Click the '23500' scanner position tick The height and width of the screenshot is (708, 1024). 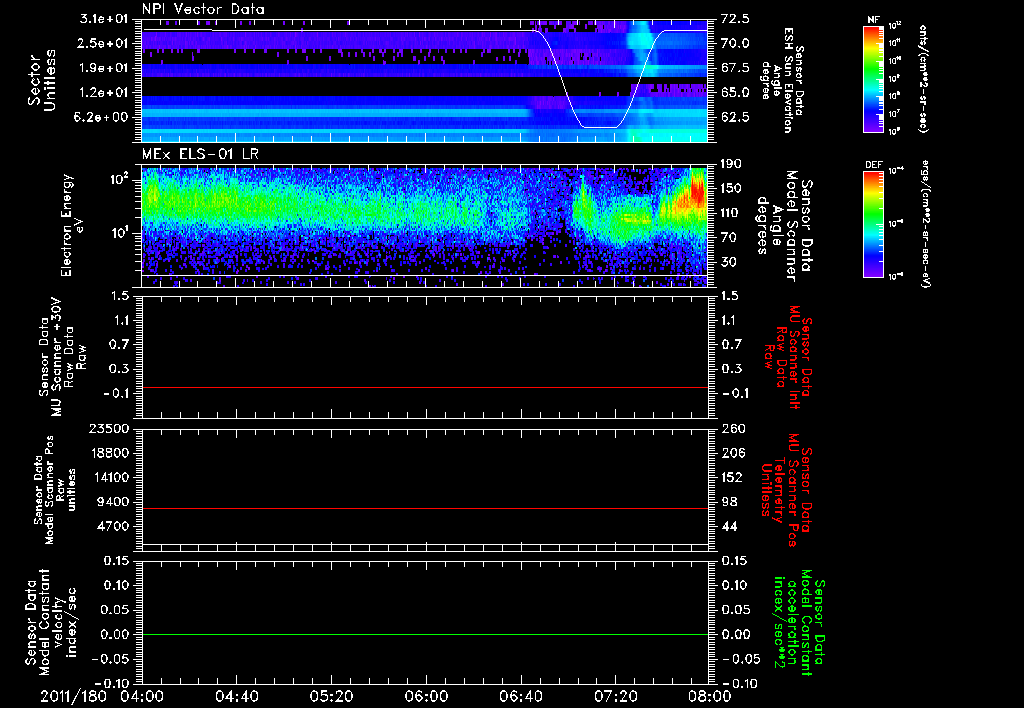pyautogui.click(x=110, y=429)
